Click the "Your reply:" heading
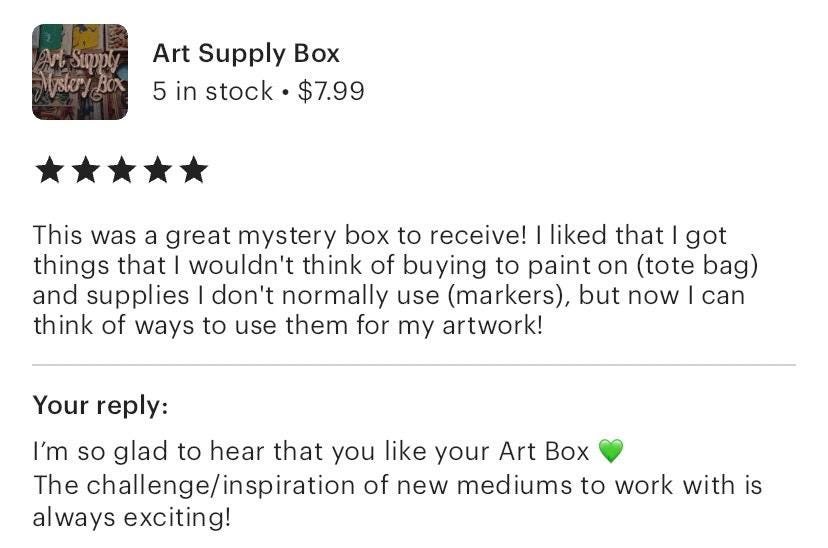This screenshot has width=828, height=548. [100, 405]
